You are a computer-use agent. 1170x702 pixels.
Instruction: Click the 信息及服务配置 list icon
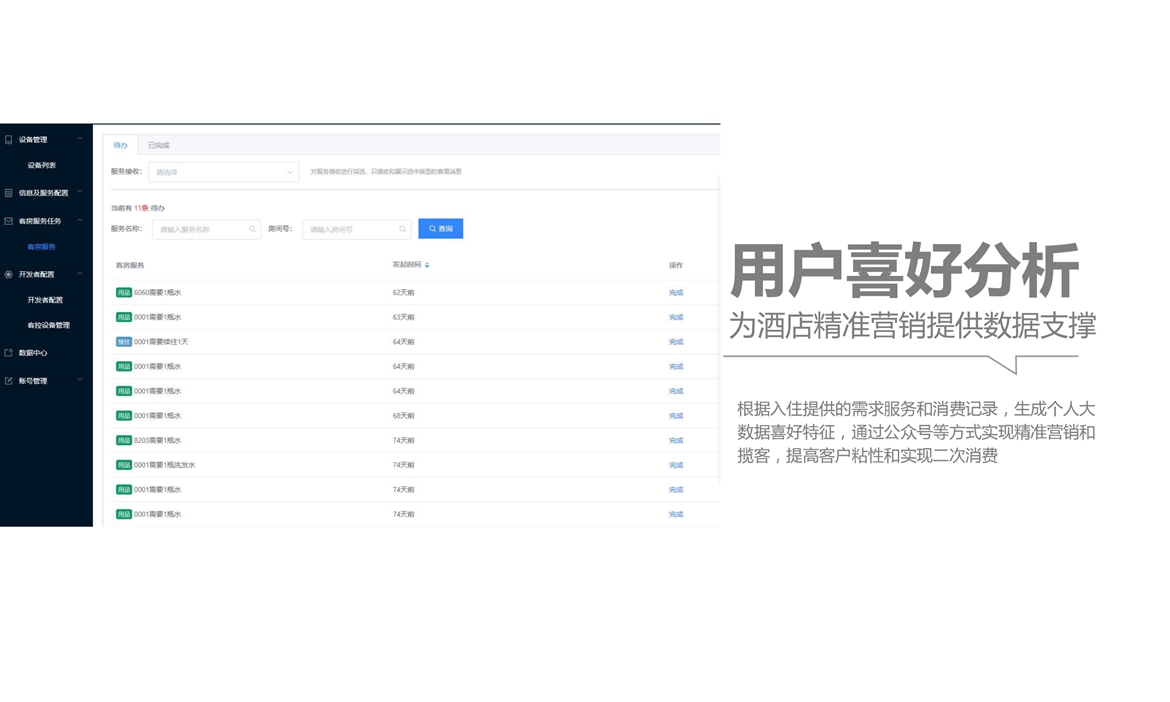(9, 193)
